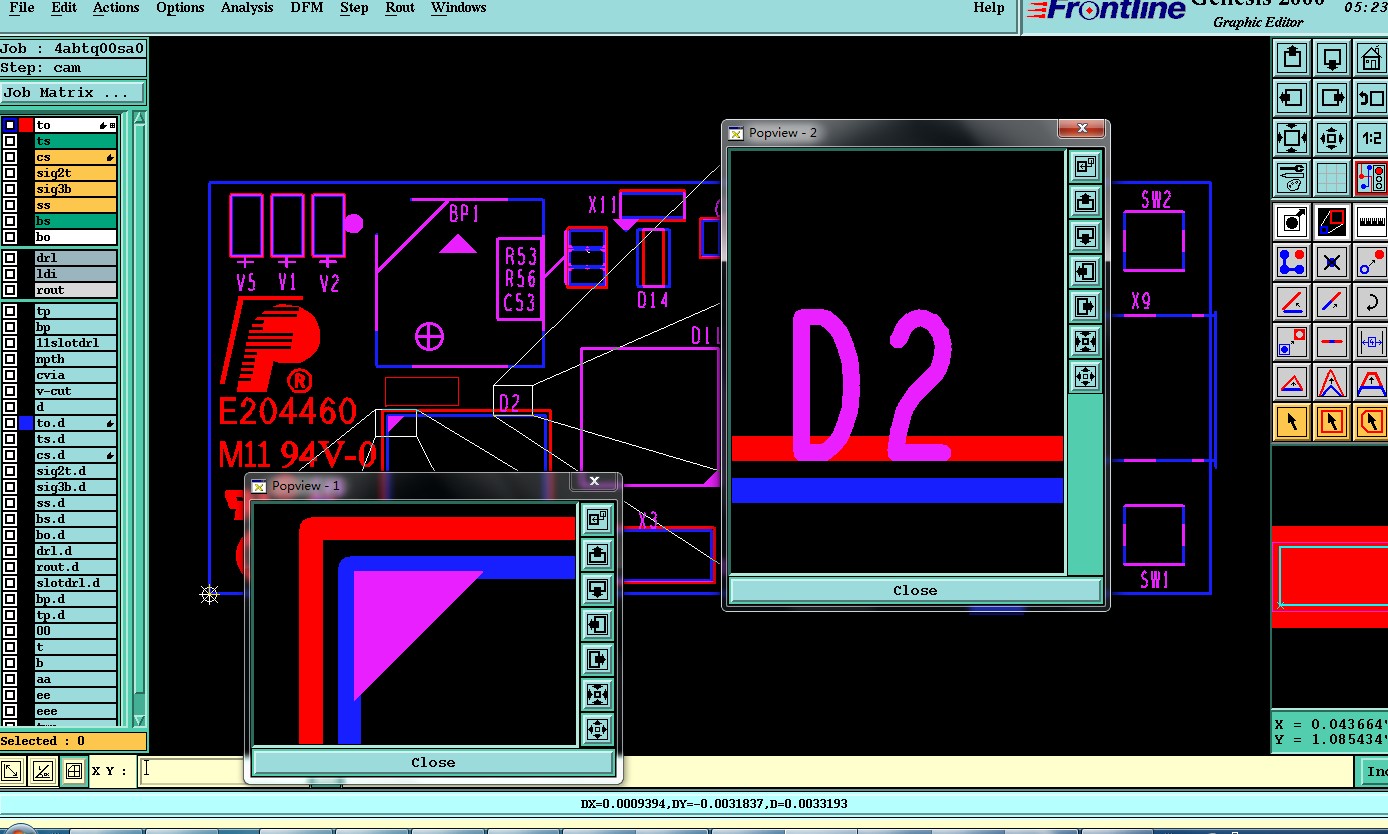Click the red color swatch of layer to
Screen dimensions: 1388x834
[x=26, y=125]
